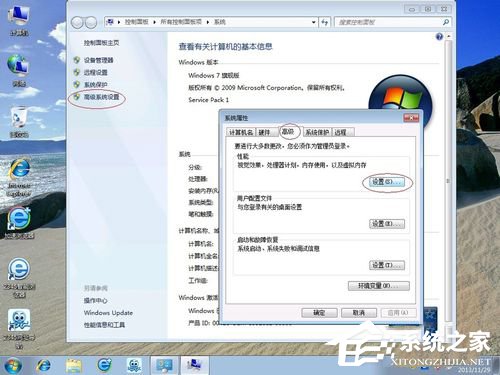Close the System Properties dialog
The height and width of the screenshot is (375, 500).
(411, 118)
